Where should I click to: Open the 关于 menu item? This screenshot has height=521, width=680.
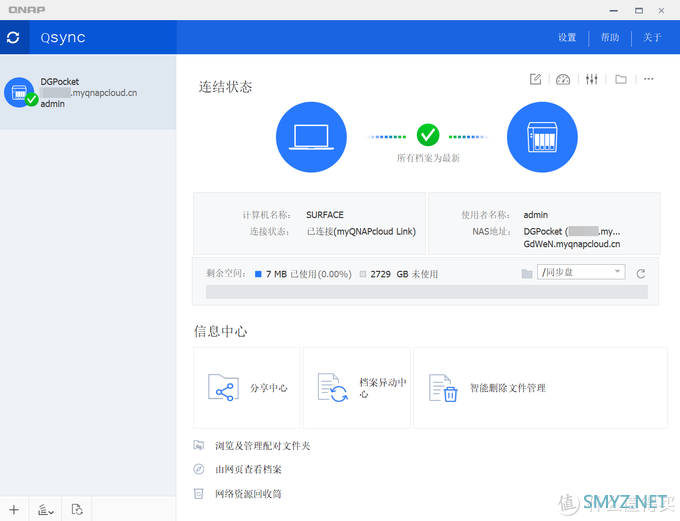(653, 38)
